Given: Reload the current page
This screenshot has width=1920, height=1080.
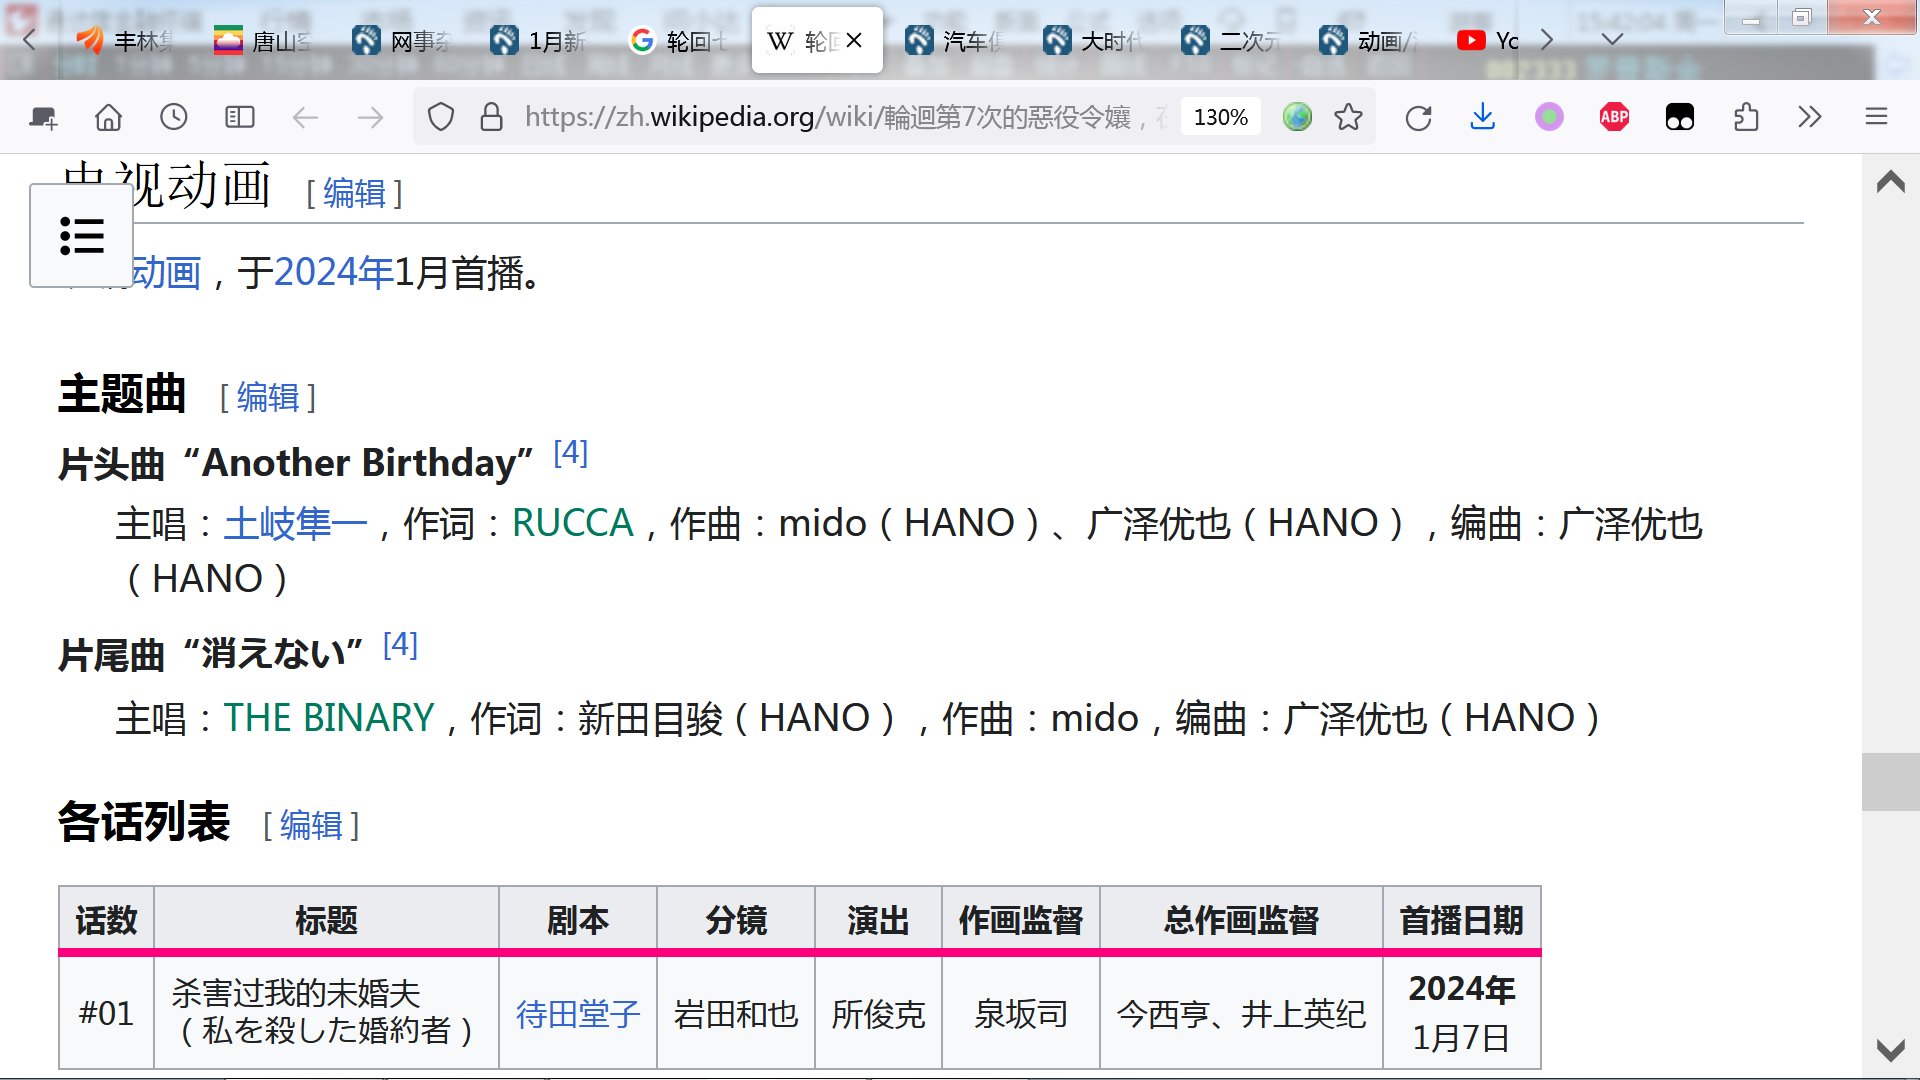Looking at the screenshot, I should (x=1419, y=116).
